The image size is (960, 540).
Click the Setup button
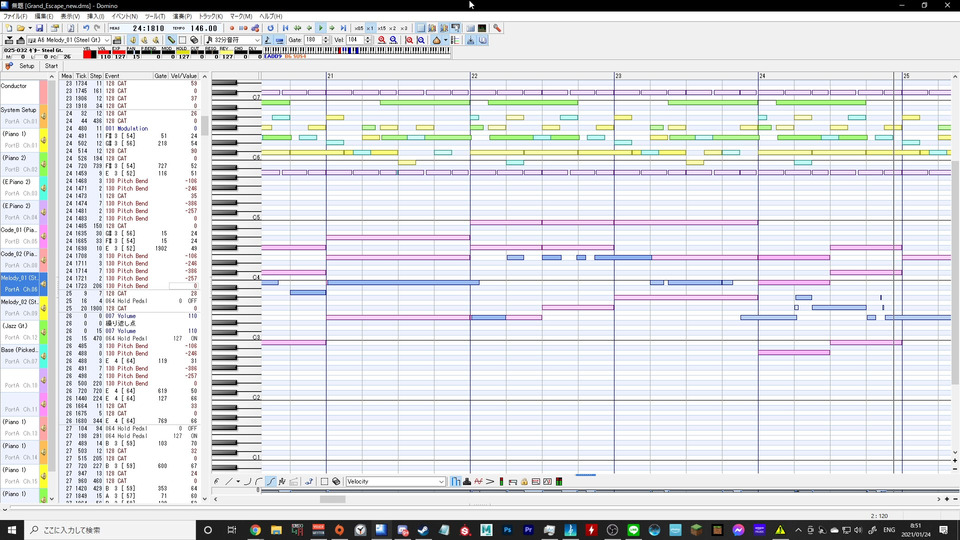pos(26,66)
